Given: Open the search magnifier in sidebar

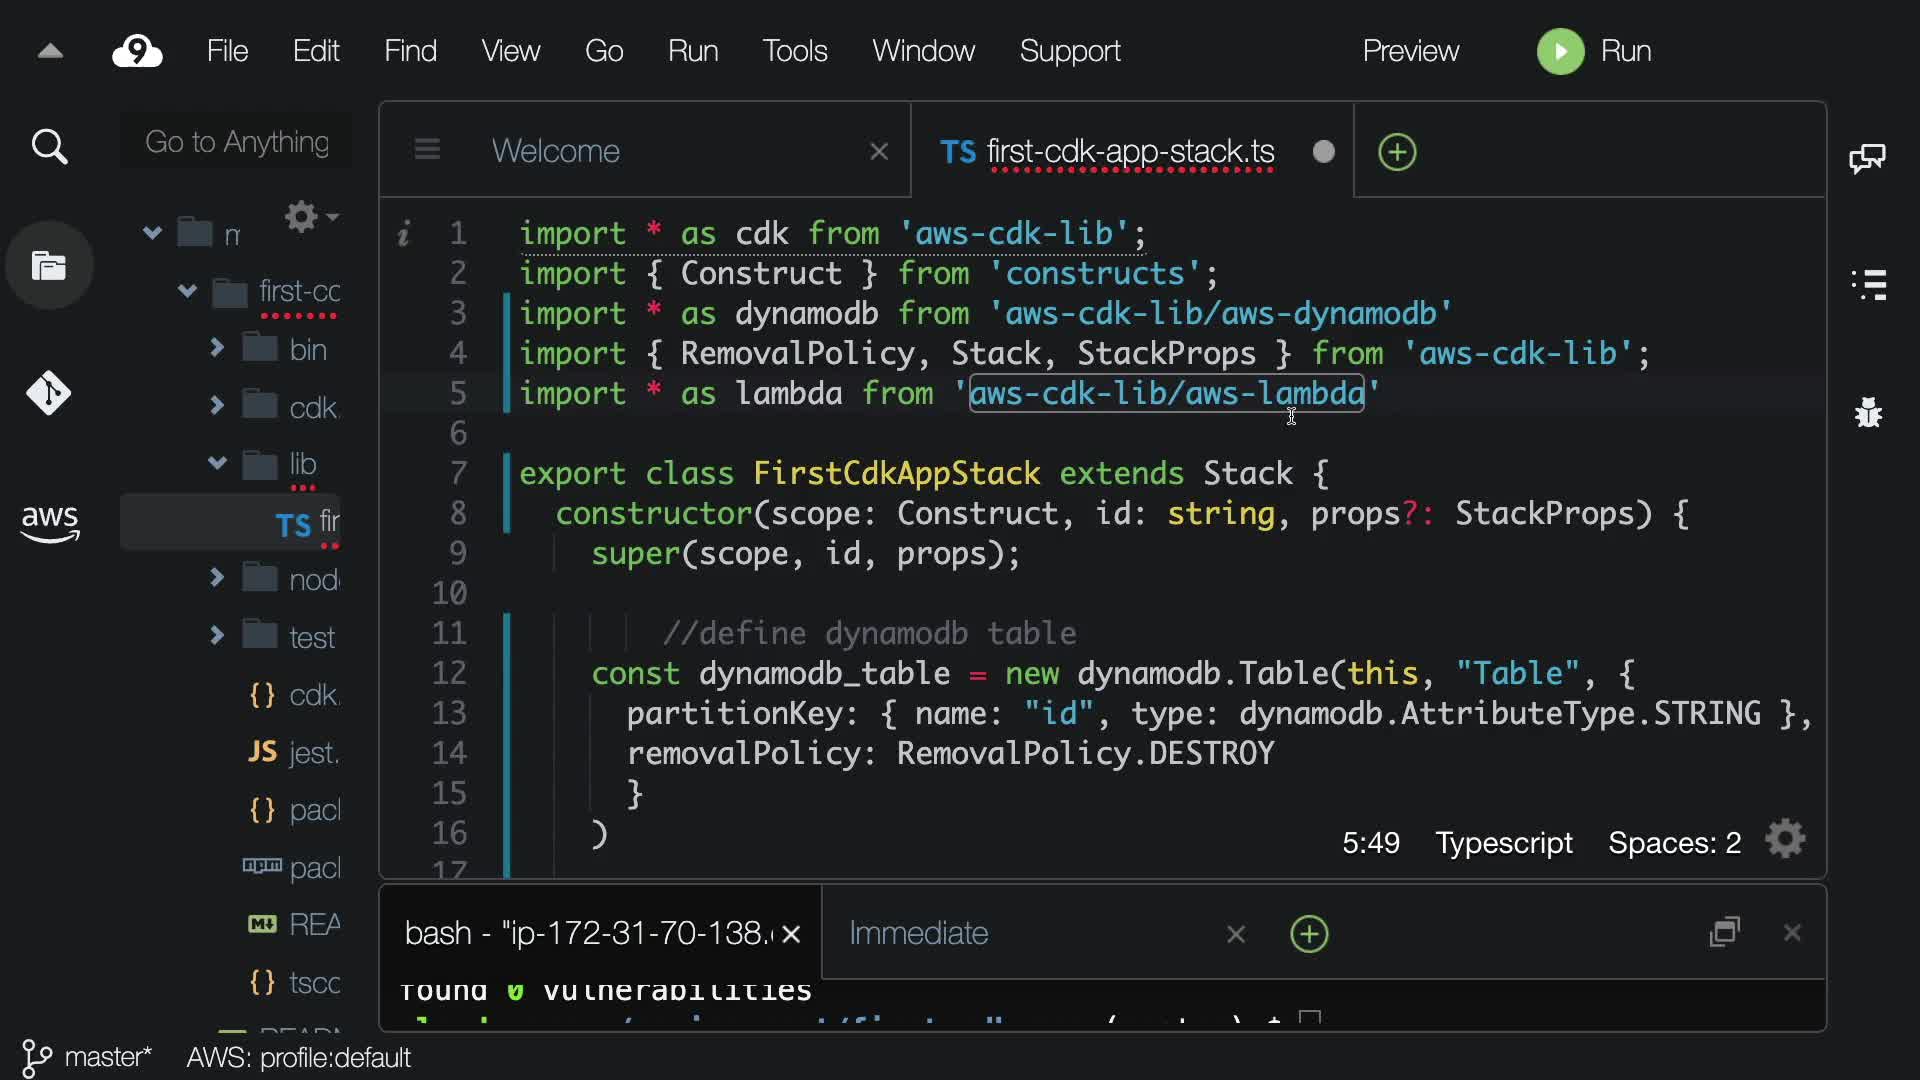Looking at the screenshot, I should [x=49, y=148].
